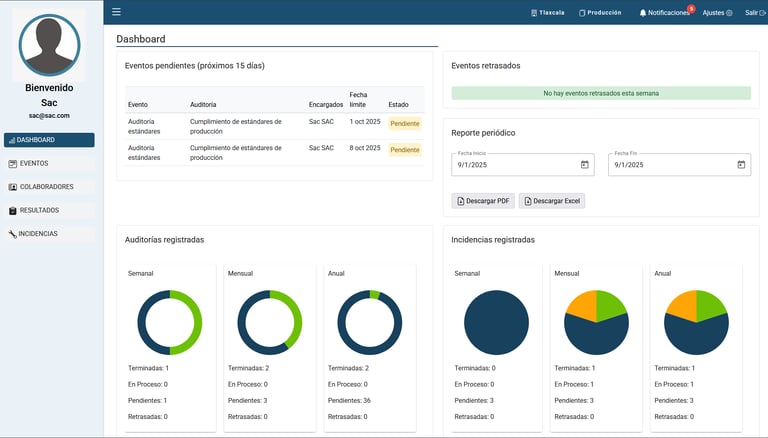Click the Dashboard bar-chart icon in sidebar
Viewport: 768px width, 438px height.
[x=12, y=140]
